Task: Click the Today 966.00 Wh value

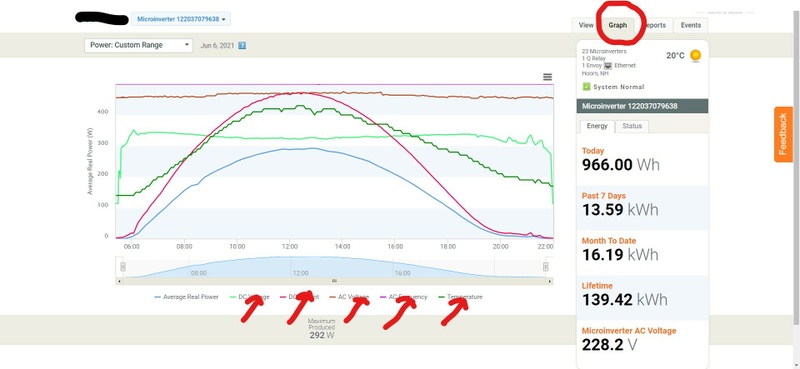Action: [x=620, y=165]
